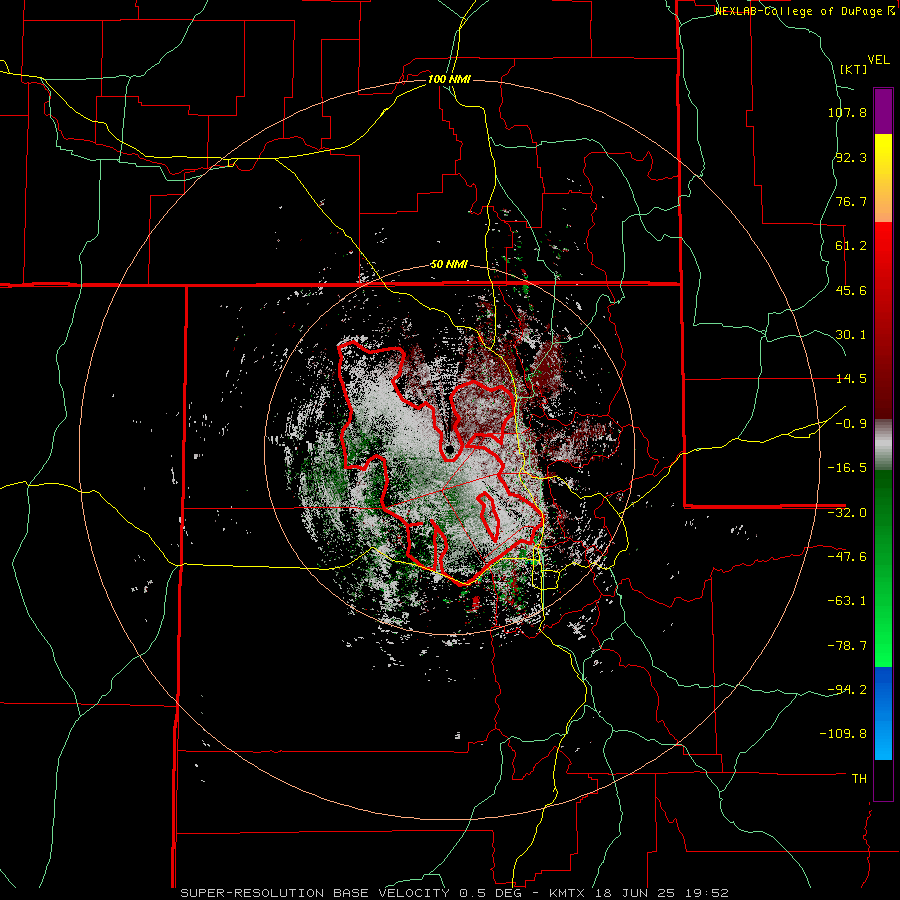Viewport: 900px width, 900px height.
Task: Click the -47.6 velocity scale value
Action: click(x=847, y=557)
